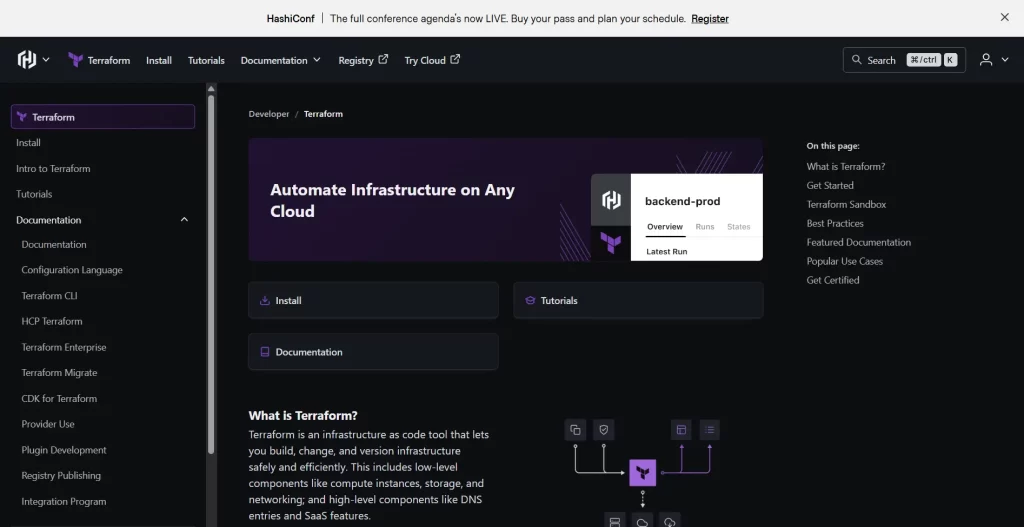The width and height of the screenshot is (1024, 527).
Task: Open Registry external link in navbar
Action: (x=363, y=60)
